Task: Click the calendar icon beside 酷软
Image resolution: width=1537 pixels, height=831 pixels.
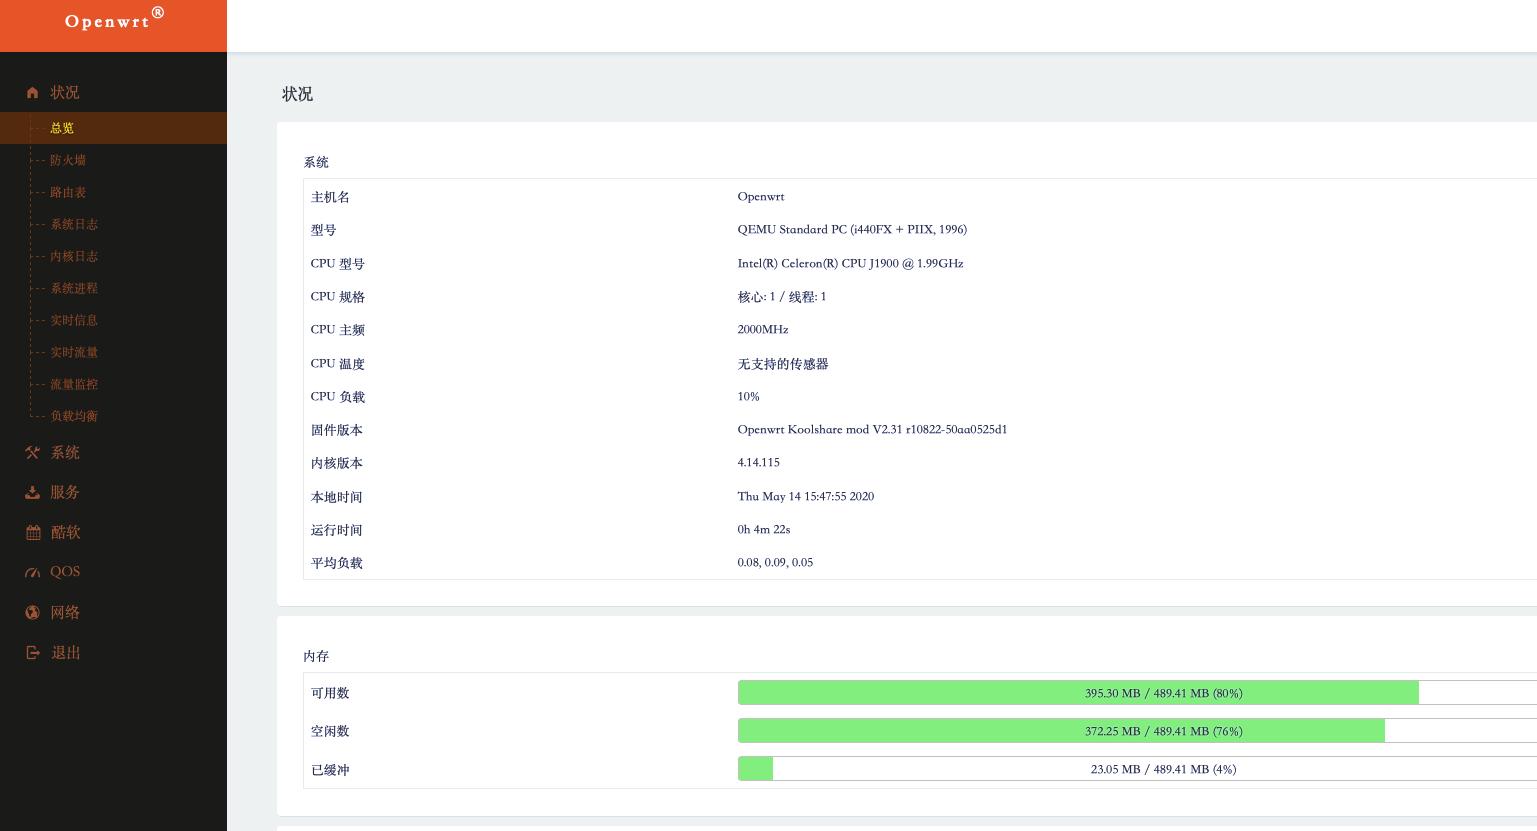Action: pyautogui.click(x=33, y=533)
